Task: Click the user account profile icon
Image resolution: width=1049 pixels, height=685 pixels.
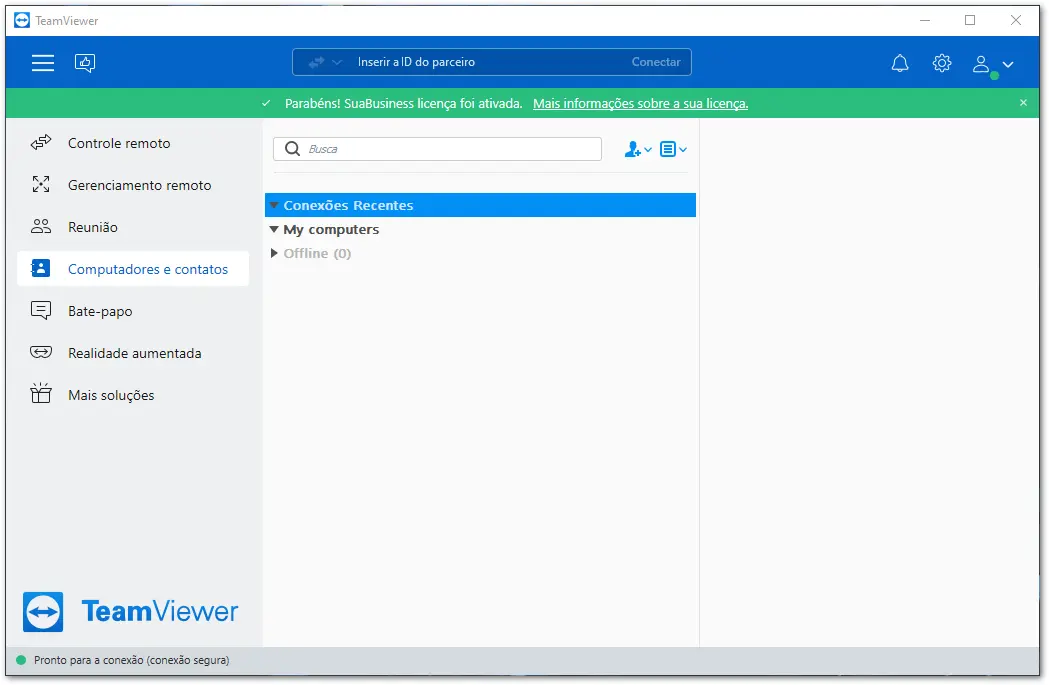Action: click(981, 64)
